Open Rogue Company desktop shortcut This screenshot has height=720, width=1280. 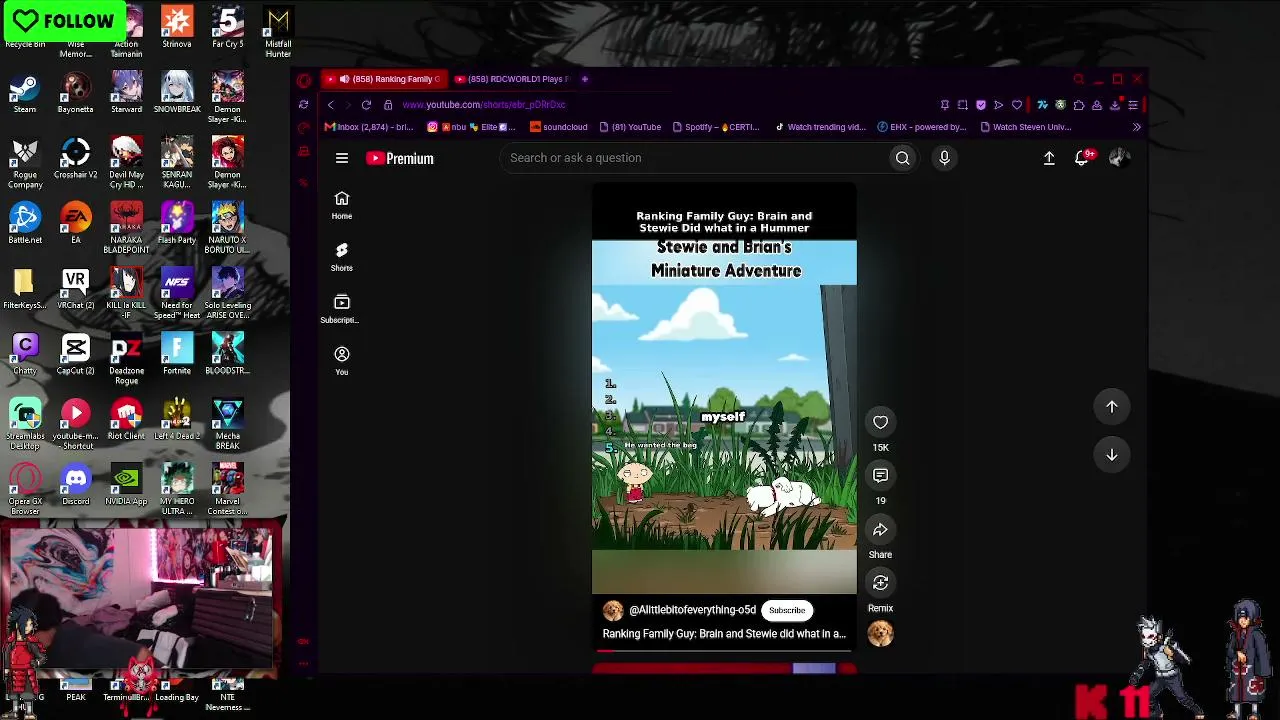click(x=25, y=163)
